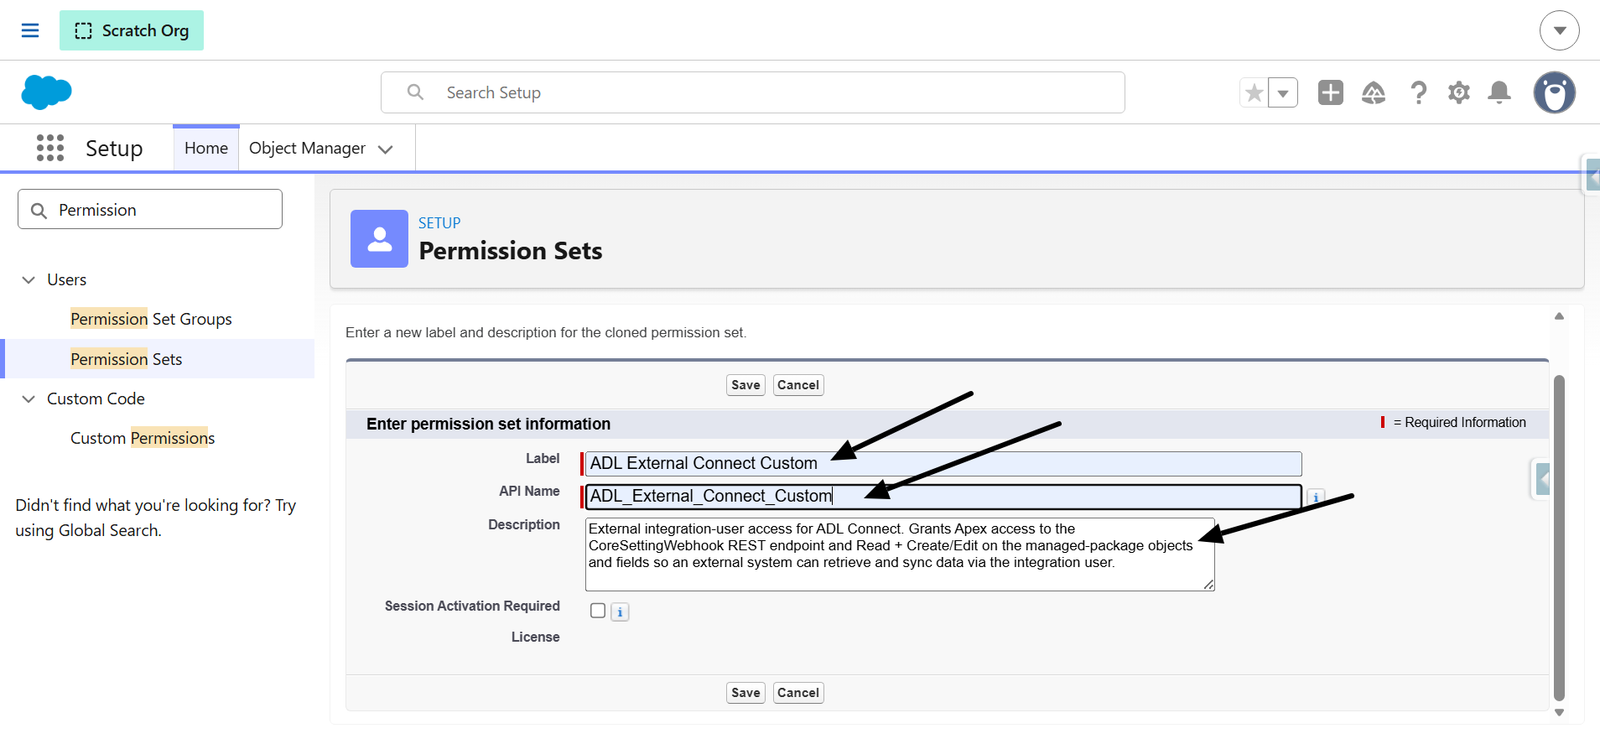Click the Scratch Org badge
Viewport: 1600px width, 740px height.
pos(131,30)
